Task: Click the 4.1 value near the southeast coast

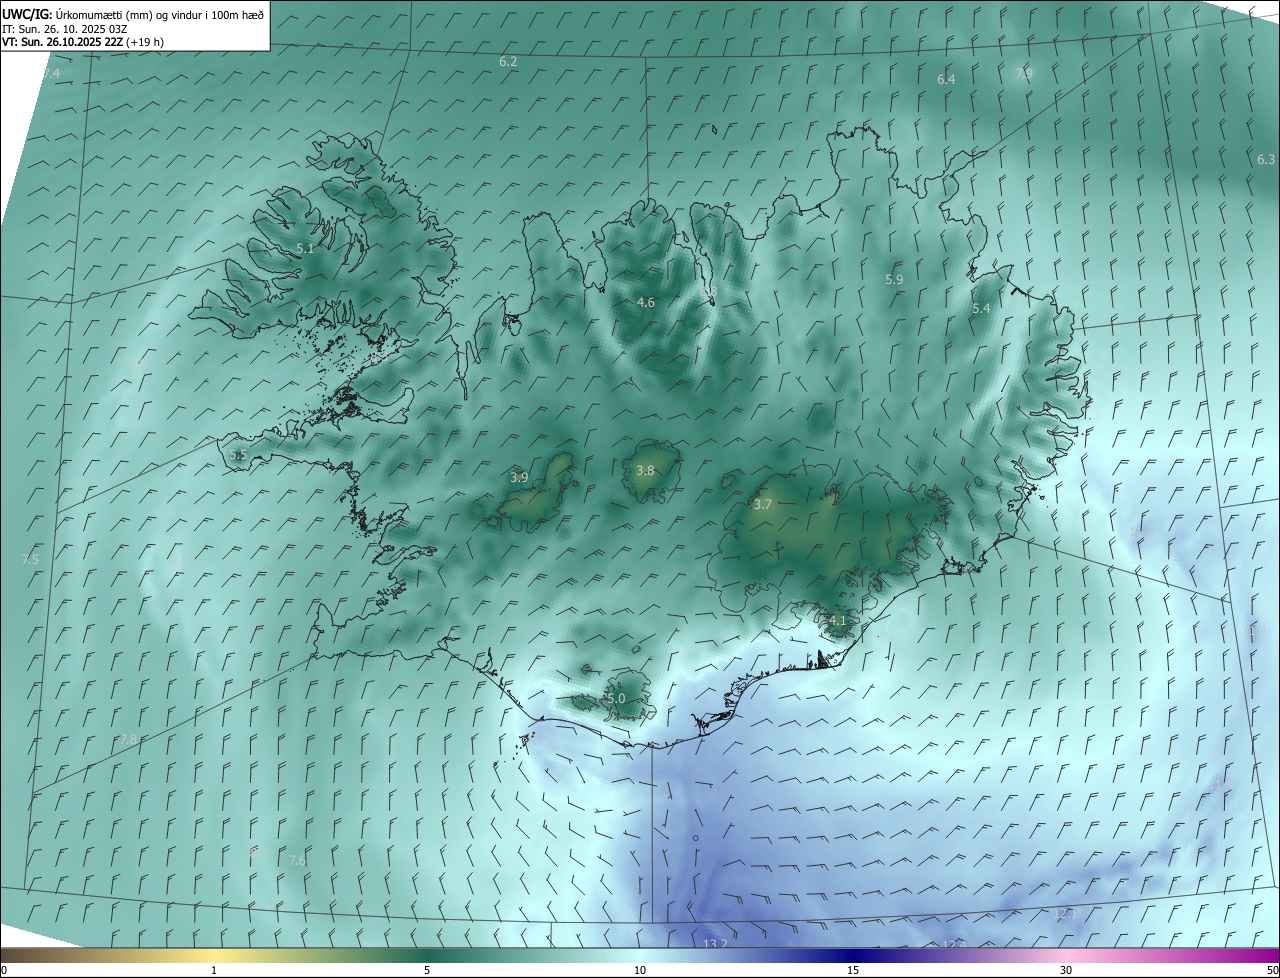Action: [x=838, y=620]
